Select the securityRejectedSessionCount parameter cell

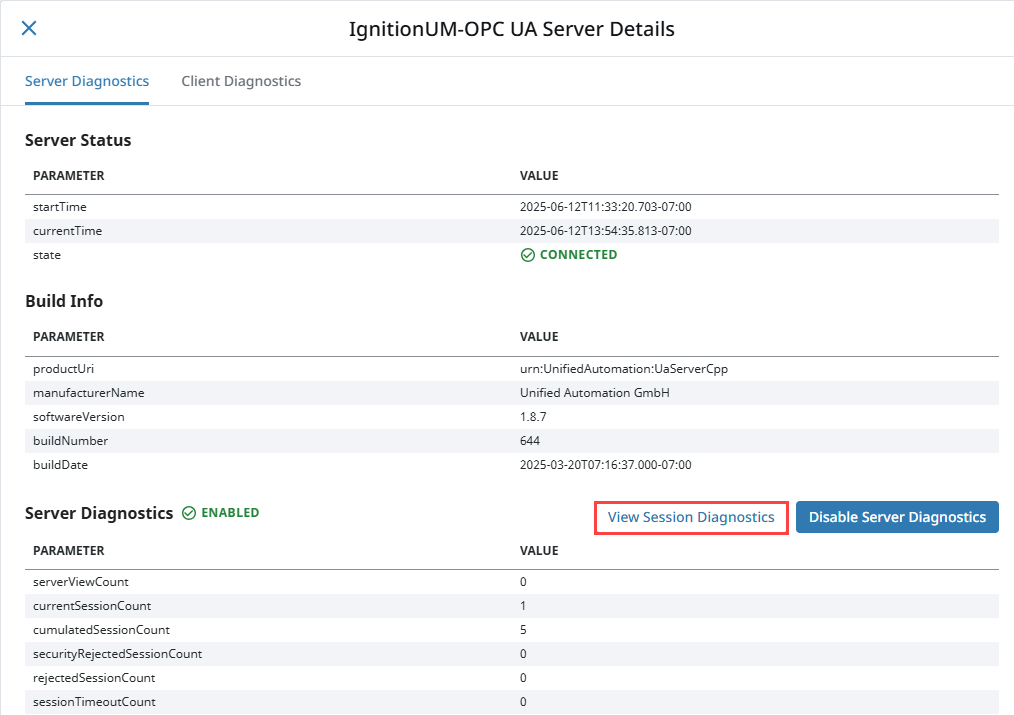tap(117, 654)
